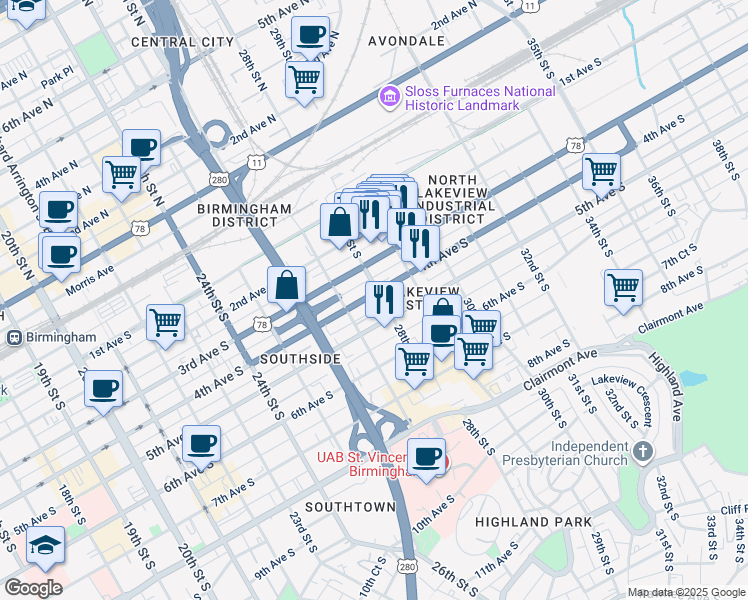This screenshot has width=748, height=600.
Task: Click the shopping bag marker near 2nd Ave S
Action: (x=286, y=286)
